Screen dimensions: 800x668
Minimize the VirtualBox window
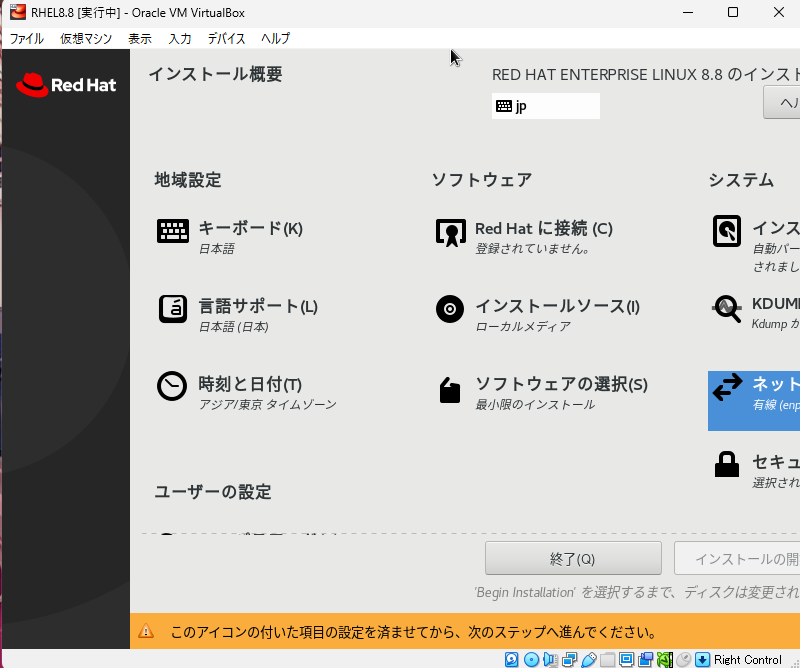pyautogui.click(x=688, y=12)
